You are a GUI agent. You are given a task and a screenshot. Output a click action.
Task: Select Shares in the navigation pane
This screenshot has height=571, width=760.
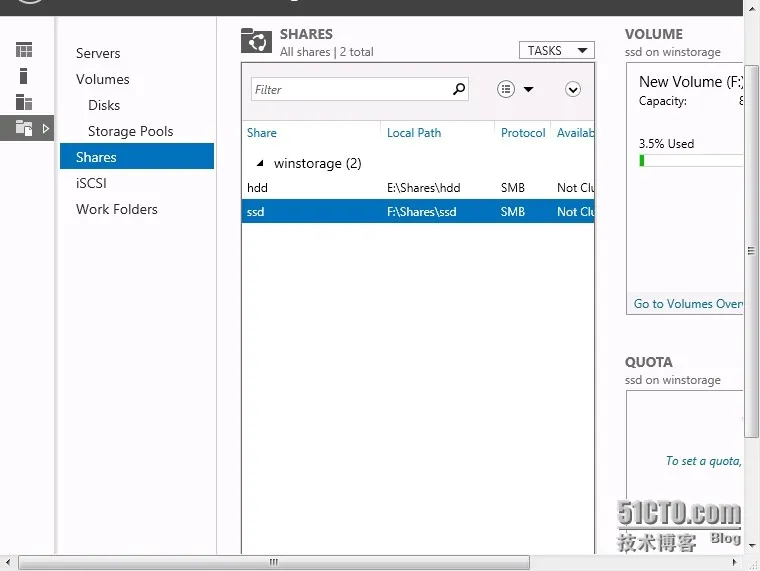[x=137, y=156]
